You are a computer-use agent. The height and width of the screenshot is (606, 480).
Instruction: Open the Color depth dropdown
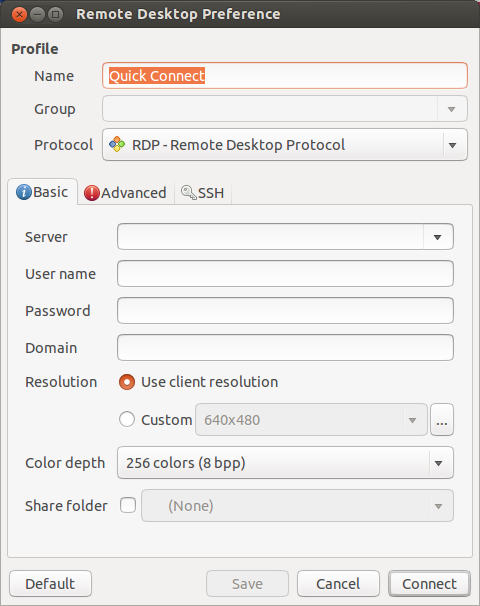pos(285,463)
